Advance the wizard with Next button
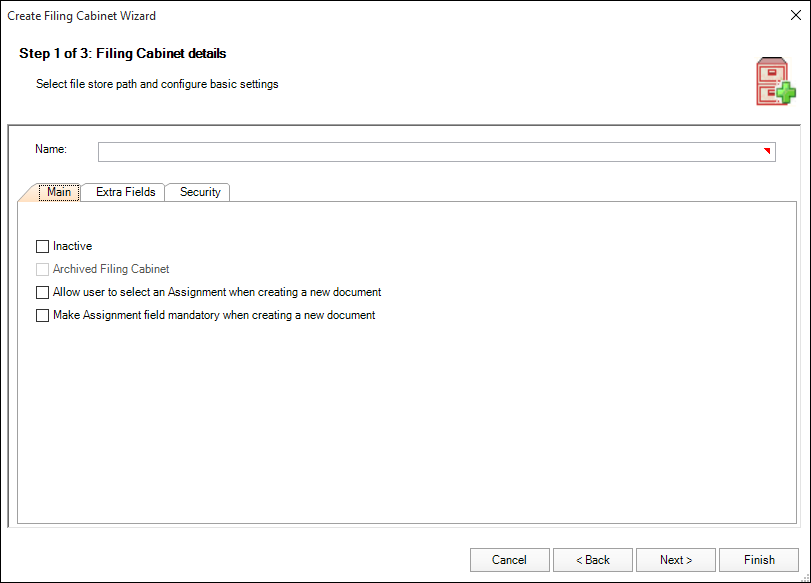The width and height of the screenshot is (811, 583). pyautogui.click(x=675, y=560)
